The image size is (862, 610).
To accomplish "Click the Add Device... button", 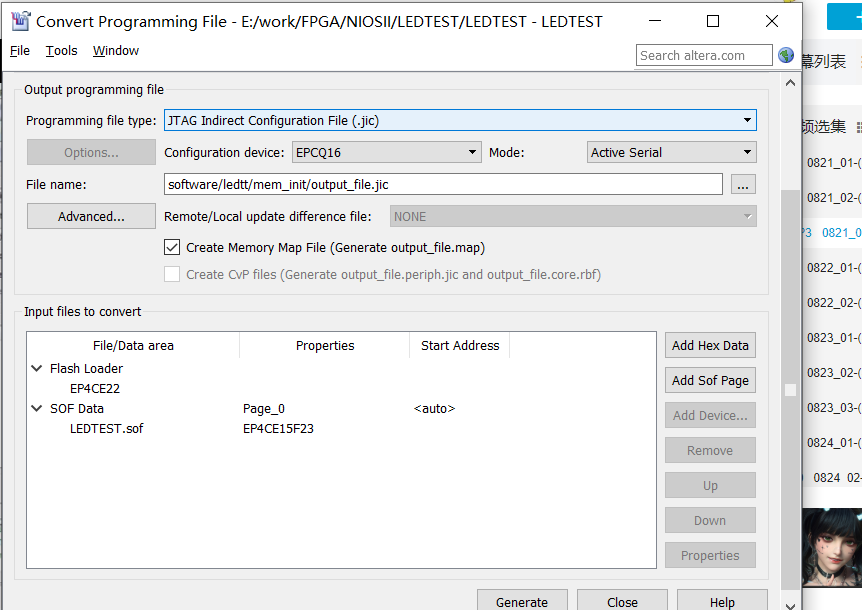I will click(x=710, y=415).
